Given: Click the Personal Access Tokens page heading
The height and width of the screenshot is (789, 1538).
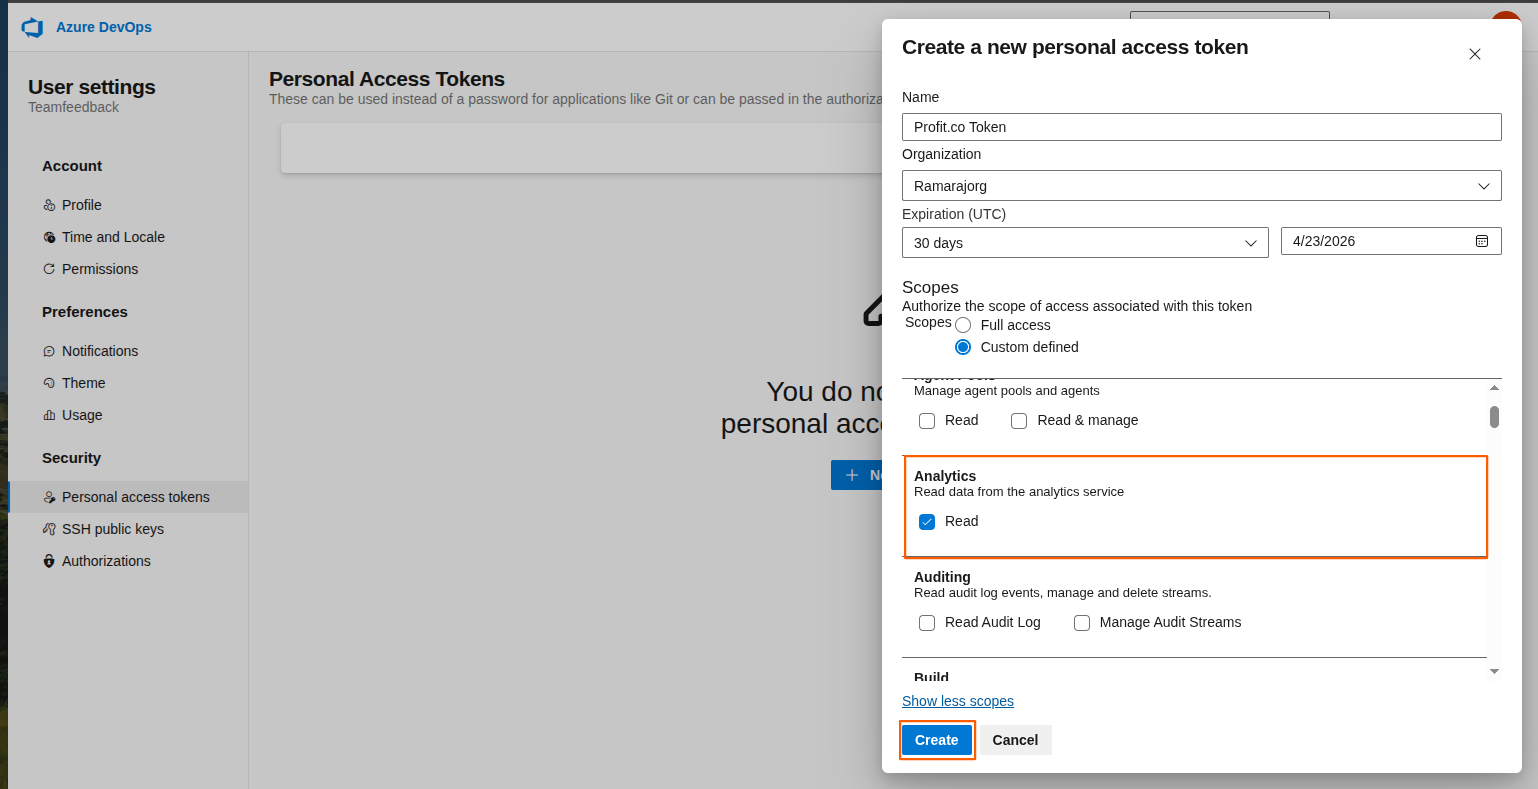Looking at the screenshot, I should coord(387,79).
